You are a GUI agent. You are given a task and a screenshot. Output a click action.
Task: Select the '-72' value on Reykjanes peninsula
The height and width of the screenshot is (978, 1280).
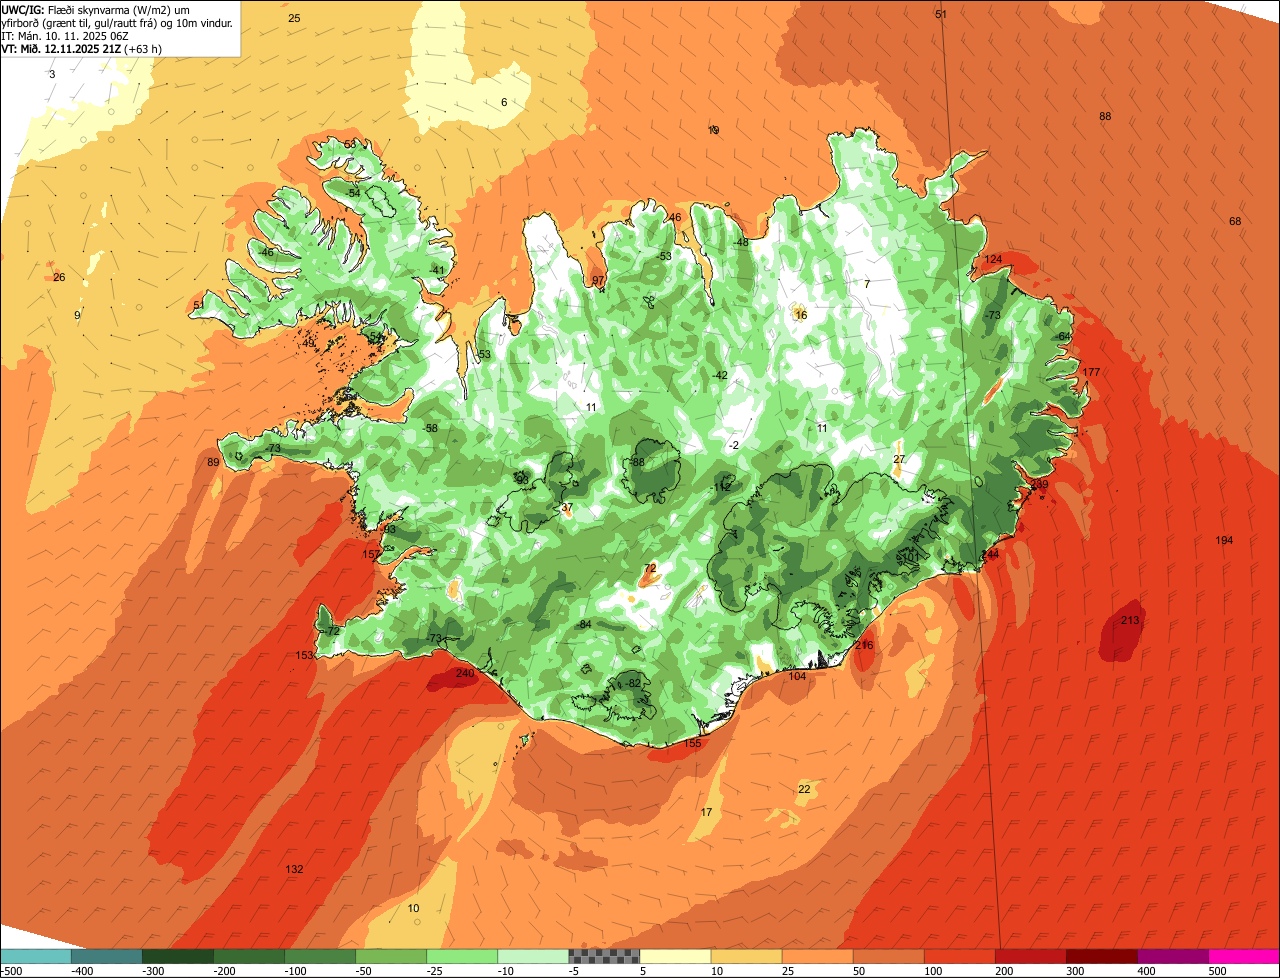point(332,631)
